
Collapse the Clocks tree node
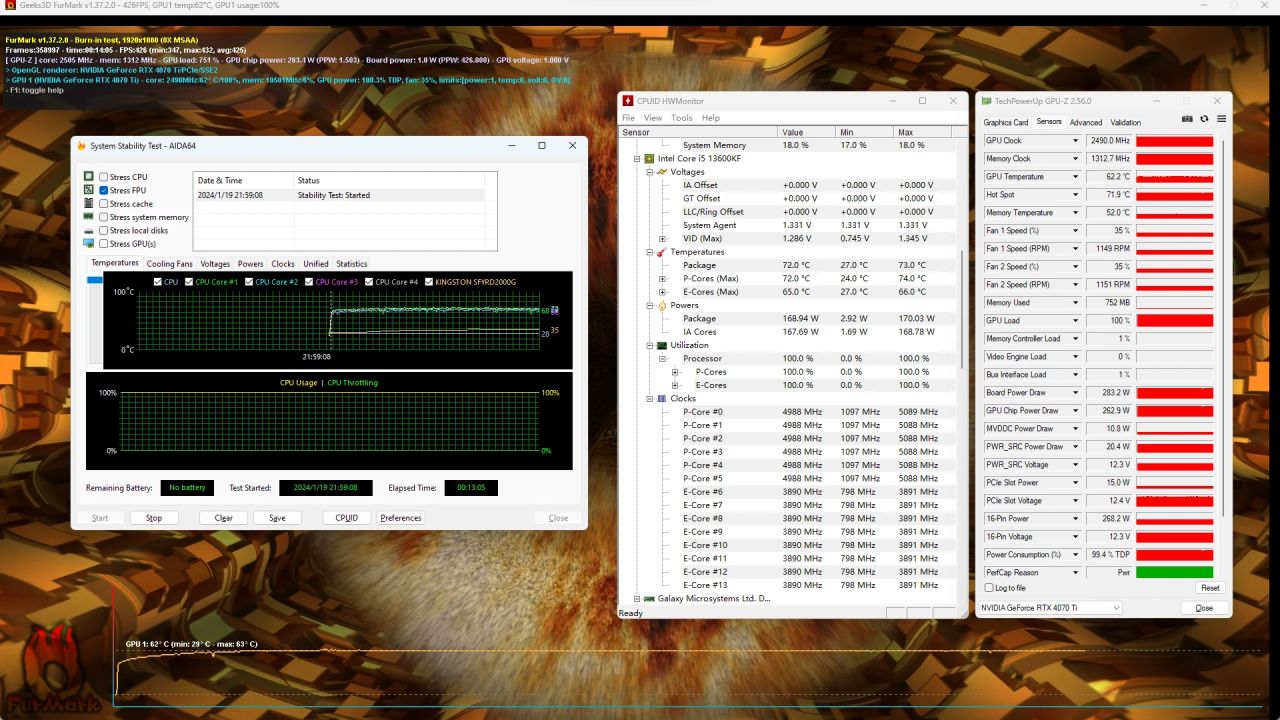coord(649,398)
